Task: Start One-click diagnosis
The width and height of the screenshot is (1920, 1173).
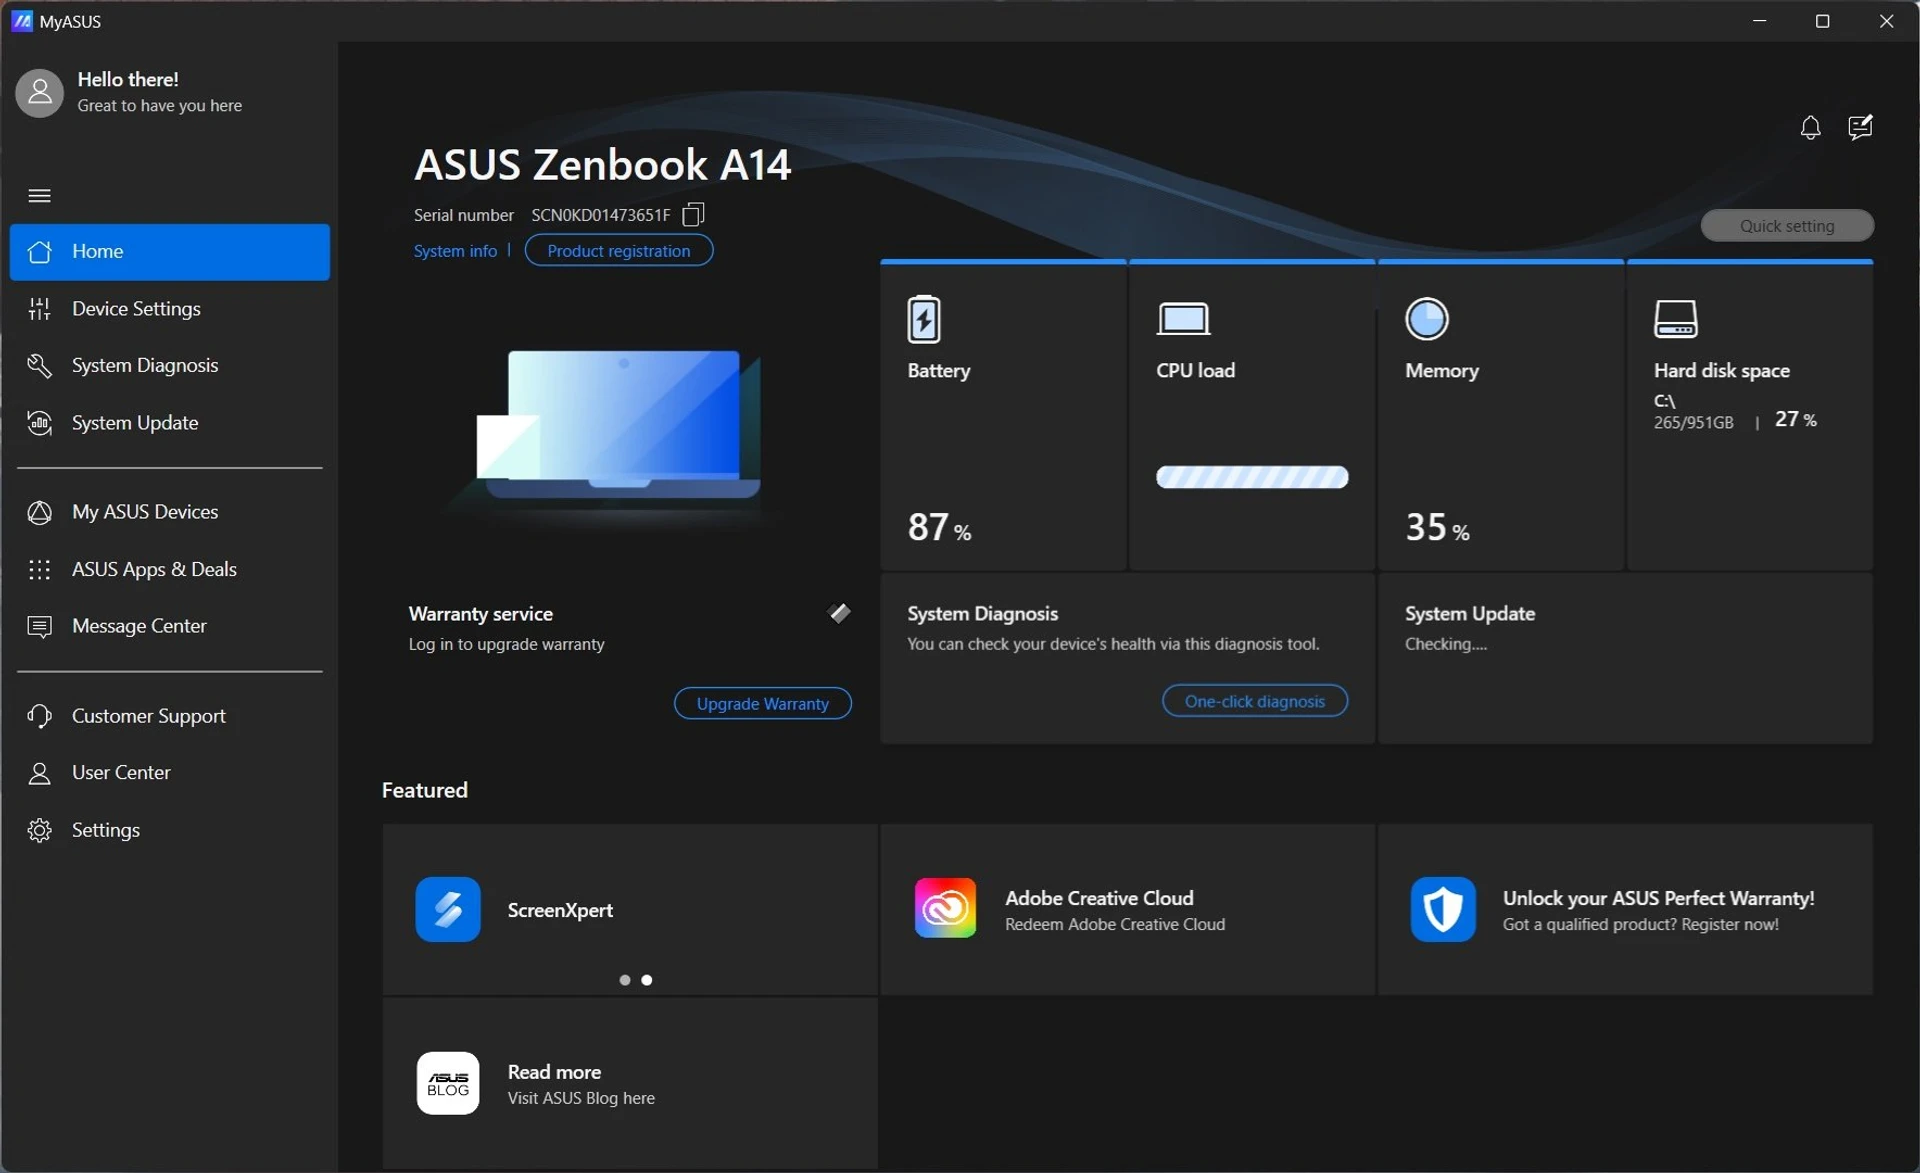Action: 1254,701
